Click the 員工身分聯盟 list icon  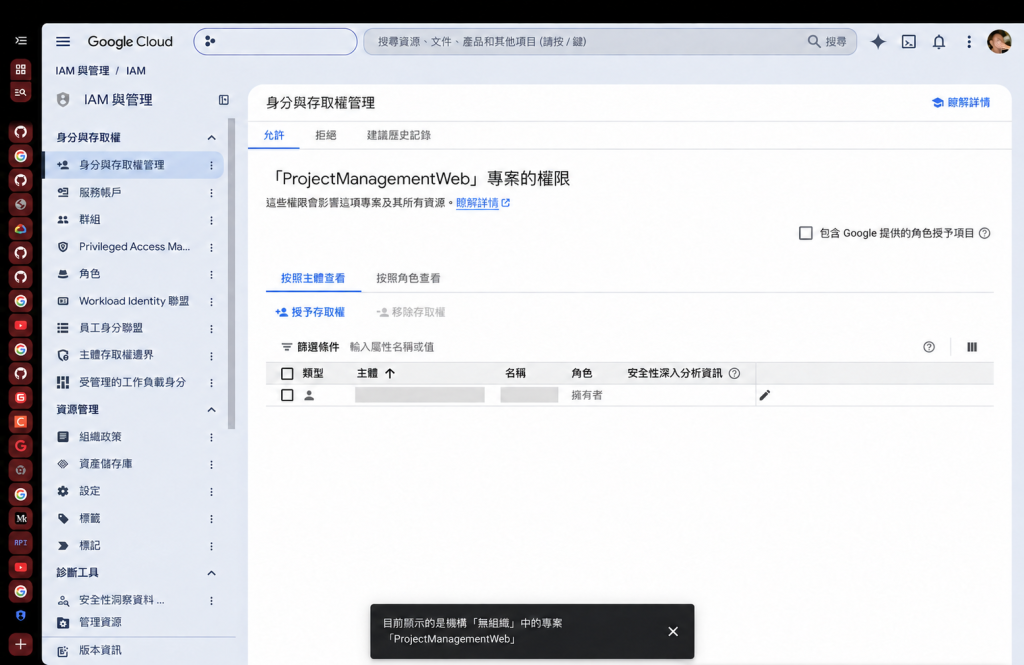[x=63, y=328]
